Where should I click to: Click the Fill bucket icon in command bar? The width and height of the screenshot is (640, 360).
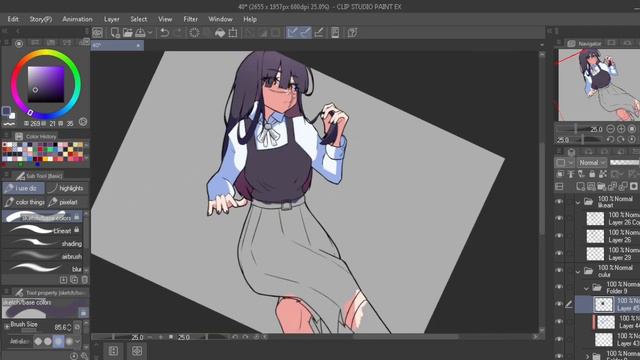tap(220, 33)
